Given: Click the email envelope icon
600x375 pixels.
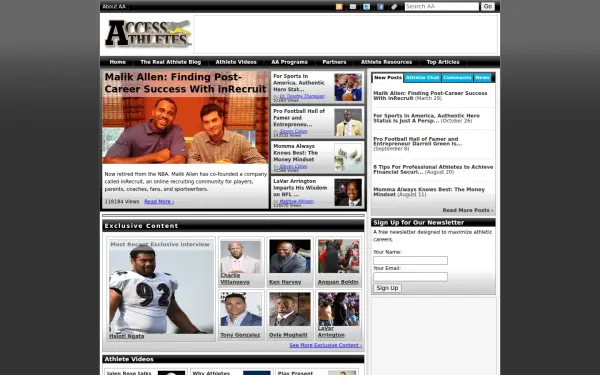Looking at the screenshot, I should pos(353,7).
